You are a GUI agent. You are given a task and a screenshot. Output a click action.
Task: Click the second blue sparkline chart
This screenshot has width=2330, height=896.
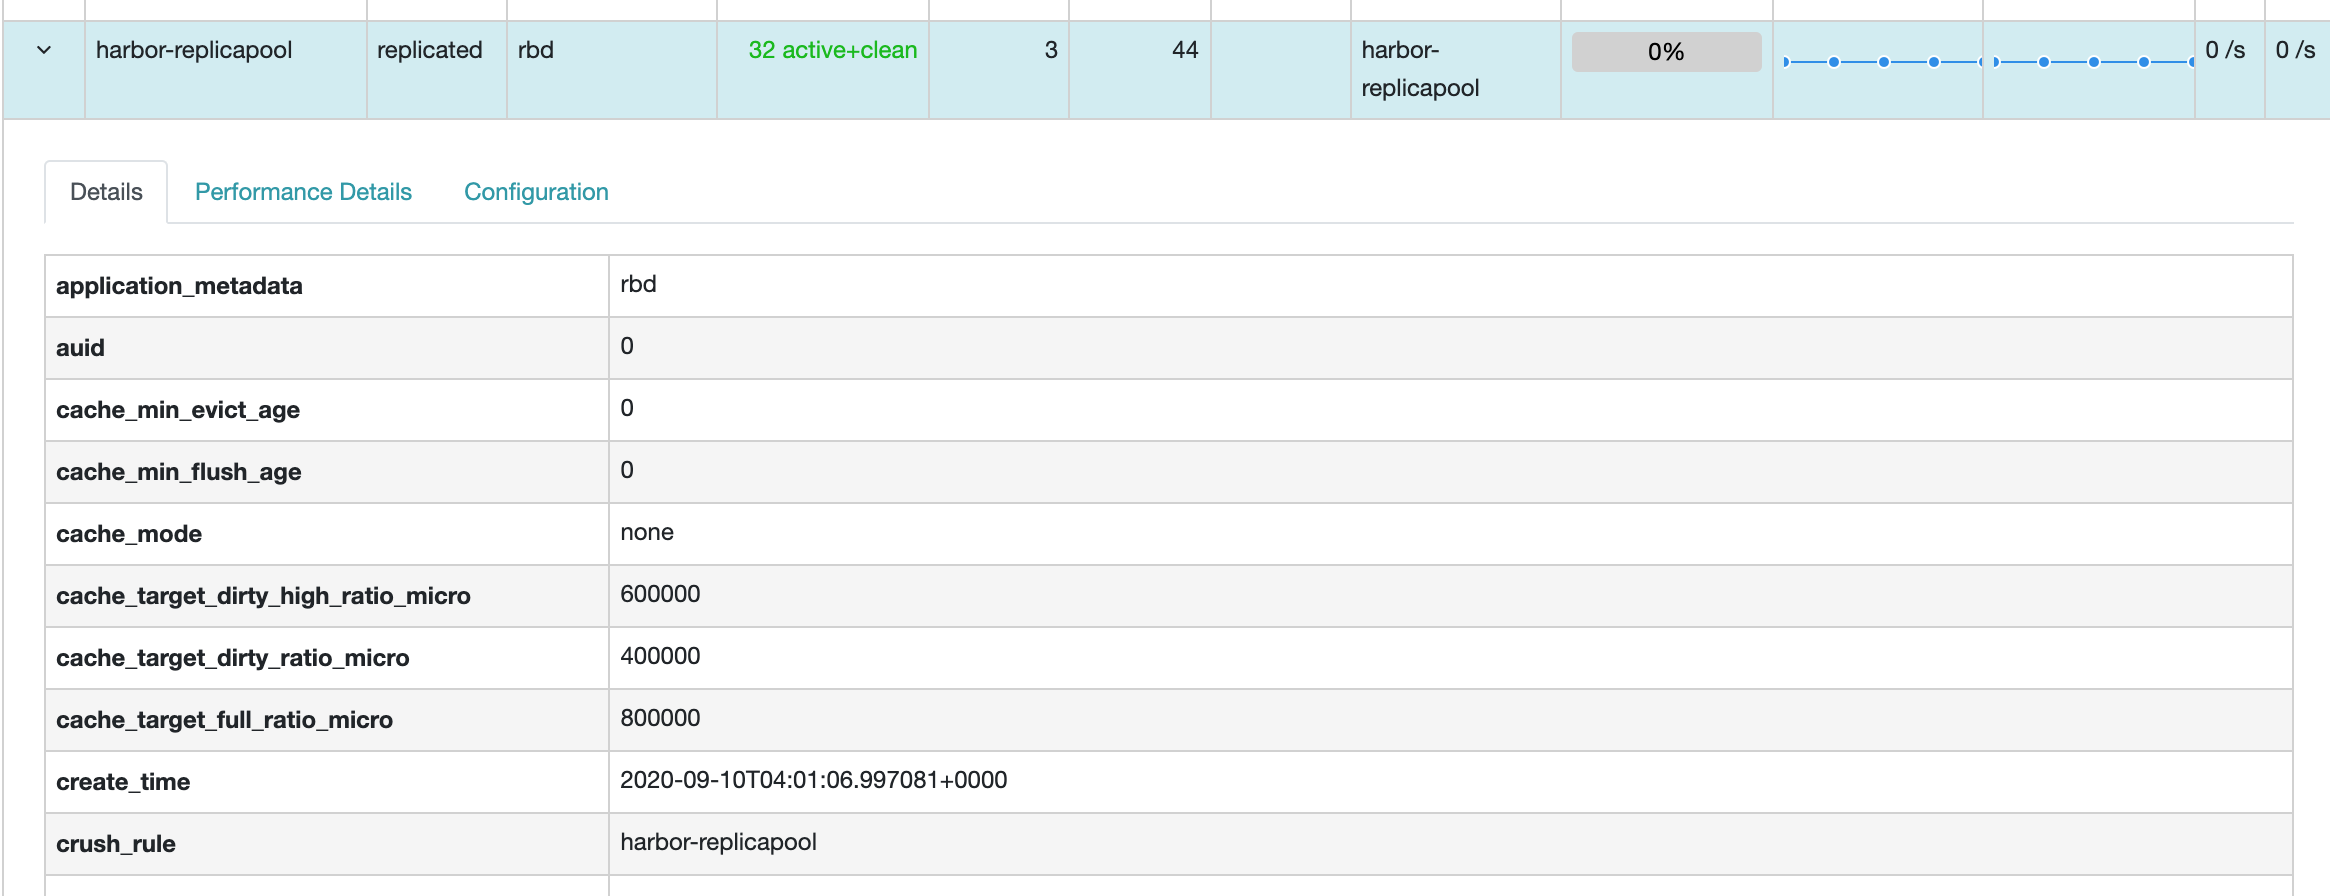2090,62
